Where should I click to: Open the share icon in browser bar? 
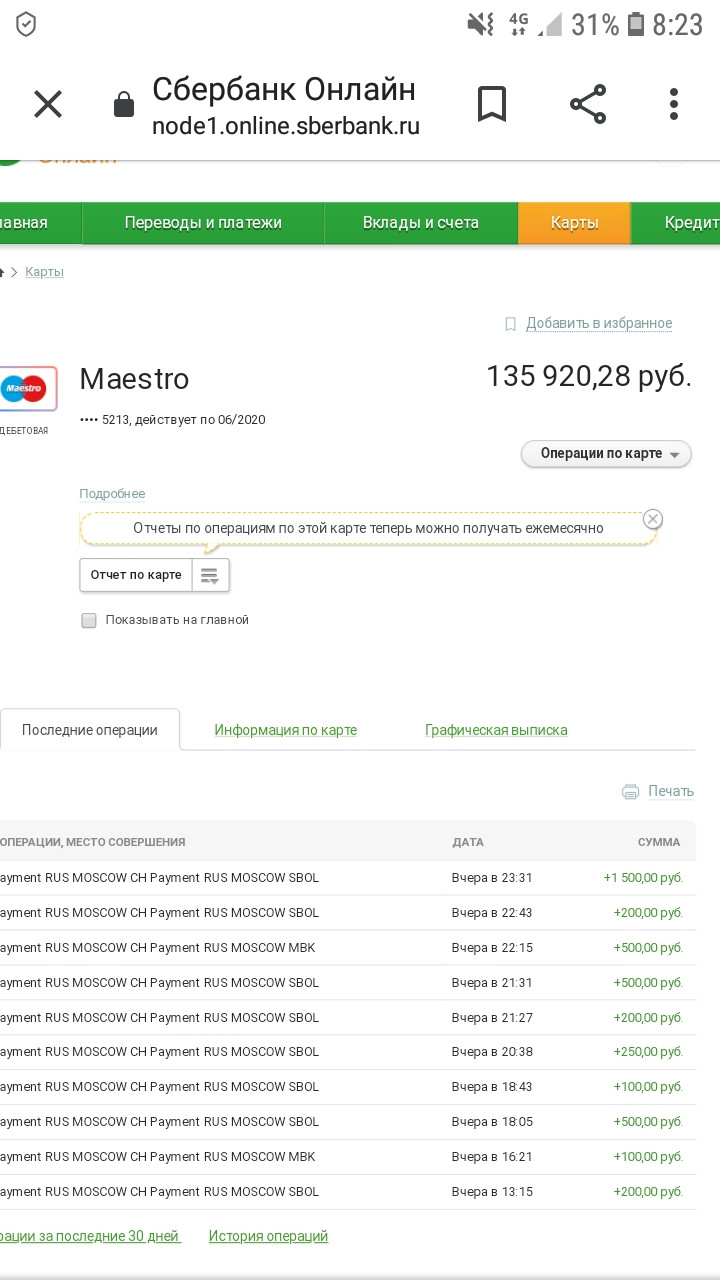(588, 104)
